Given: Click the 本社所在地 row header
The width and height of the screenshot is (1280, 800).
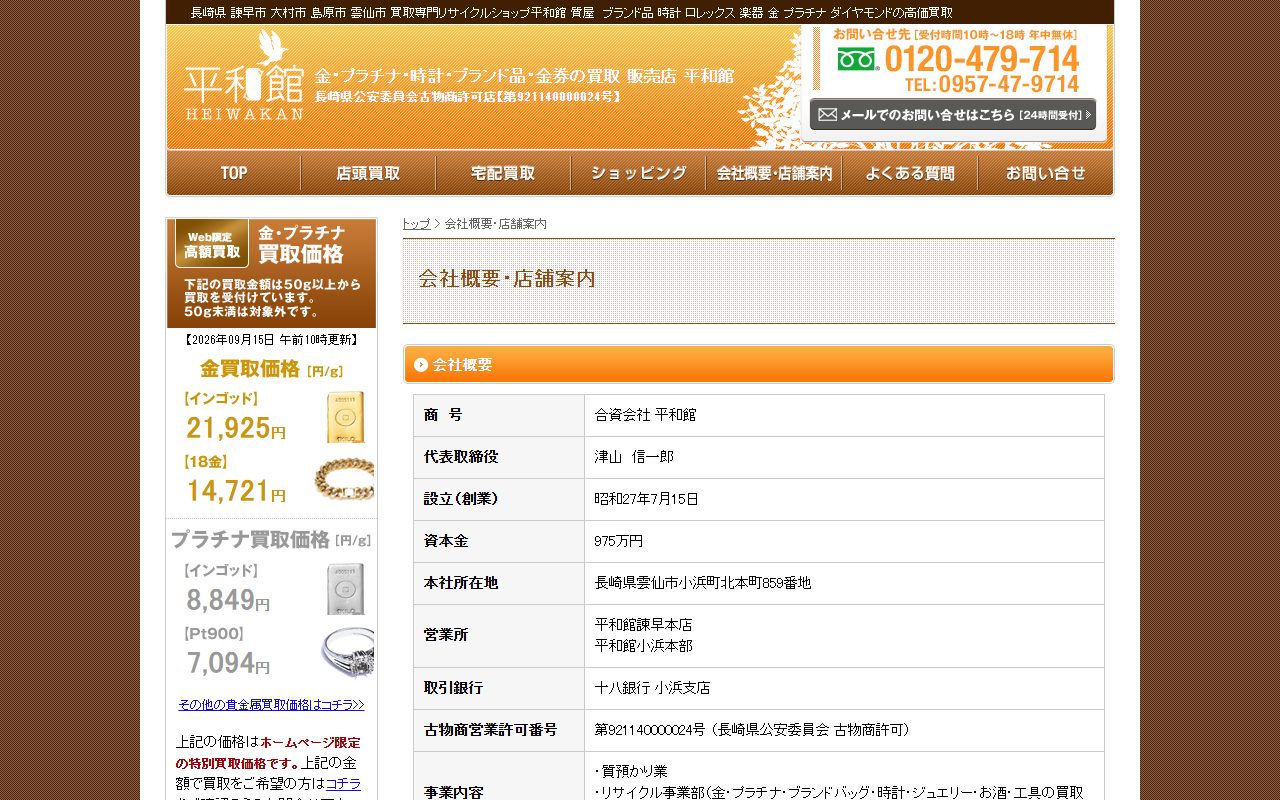Looking at the screenshot, I should pyautogui.click(x=499, y=583).
